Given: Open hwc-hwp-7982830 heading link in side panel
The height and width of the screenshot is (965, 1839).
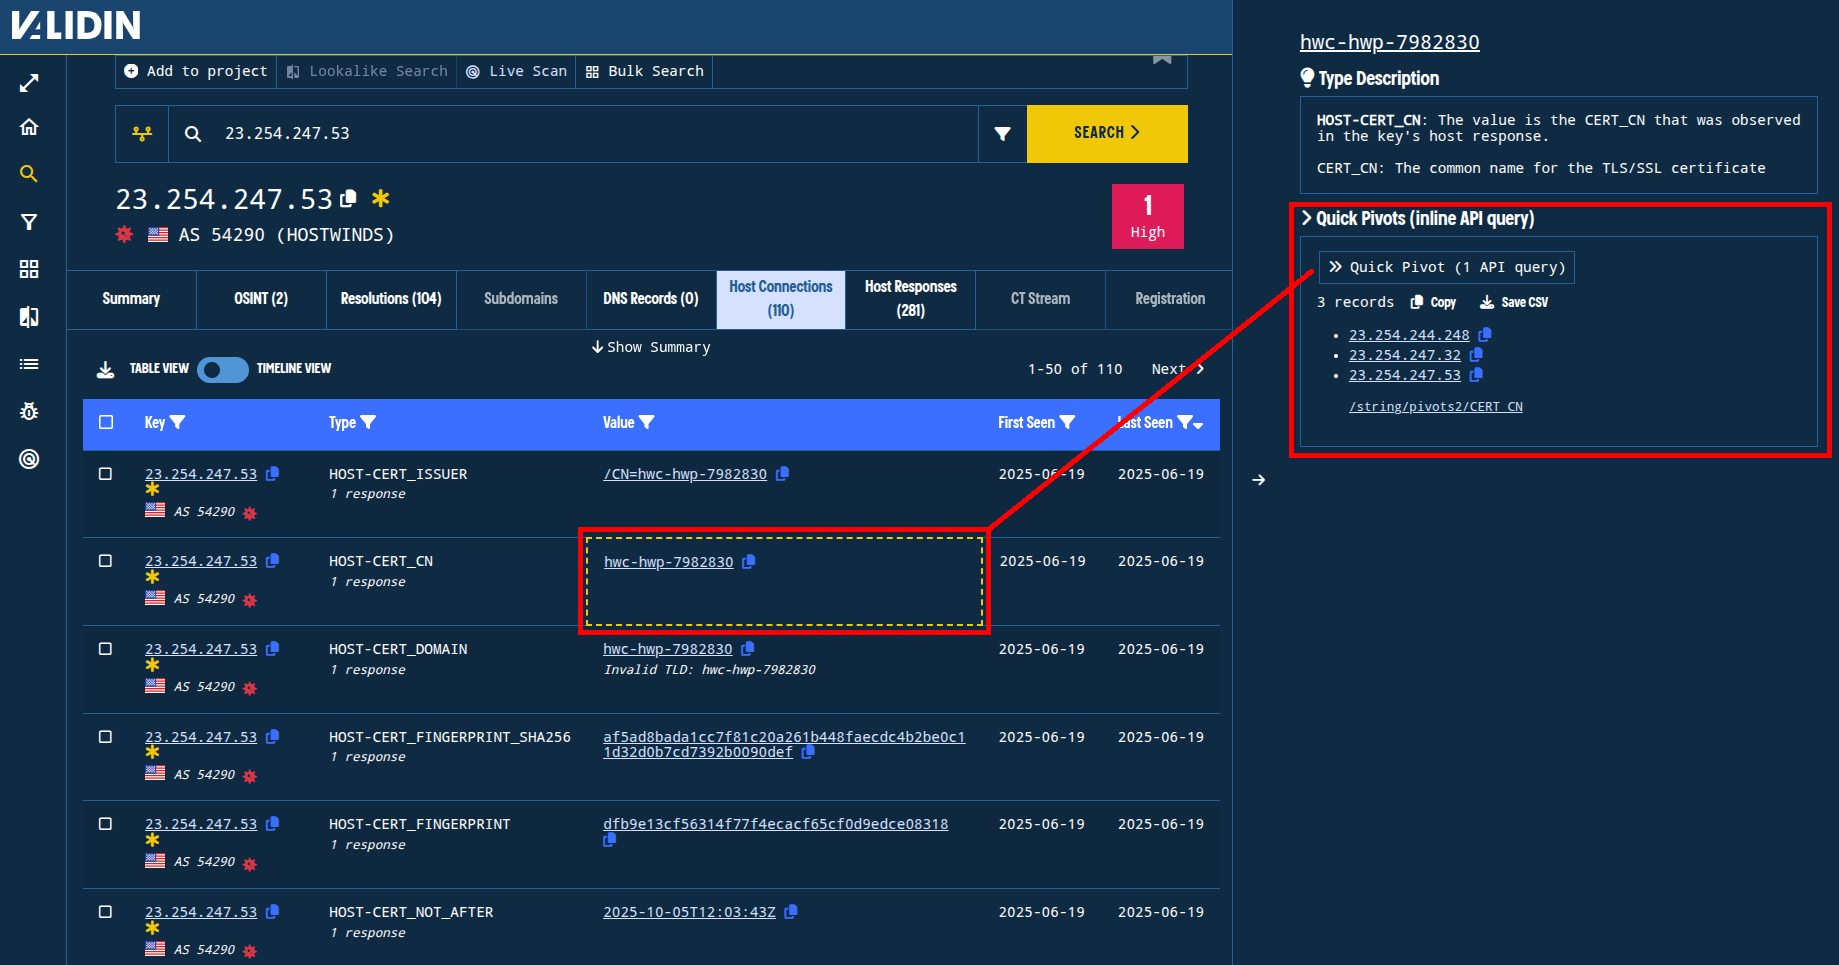Looking at the screenshot, I should click(1389, 42).
